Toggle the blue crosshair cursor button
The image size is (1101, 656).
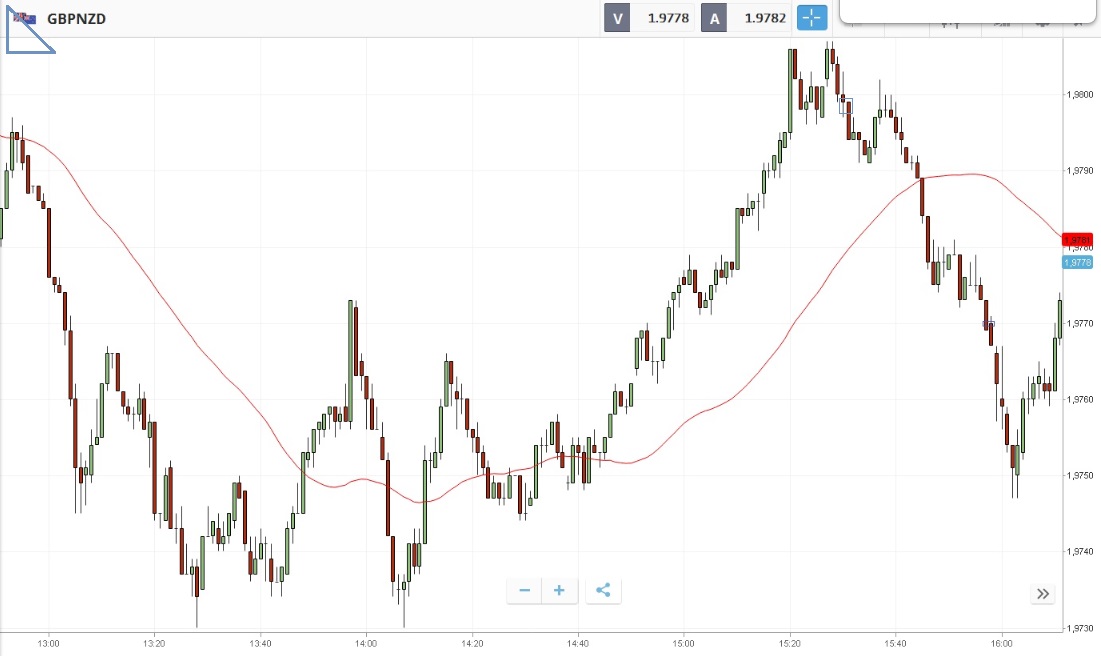(x=812, y=18)
